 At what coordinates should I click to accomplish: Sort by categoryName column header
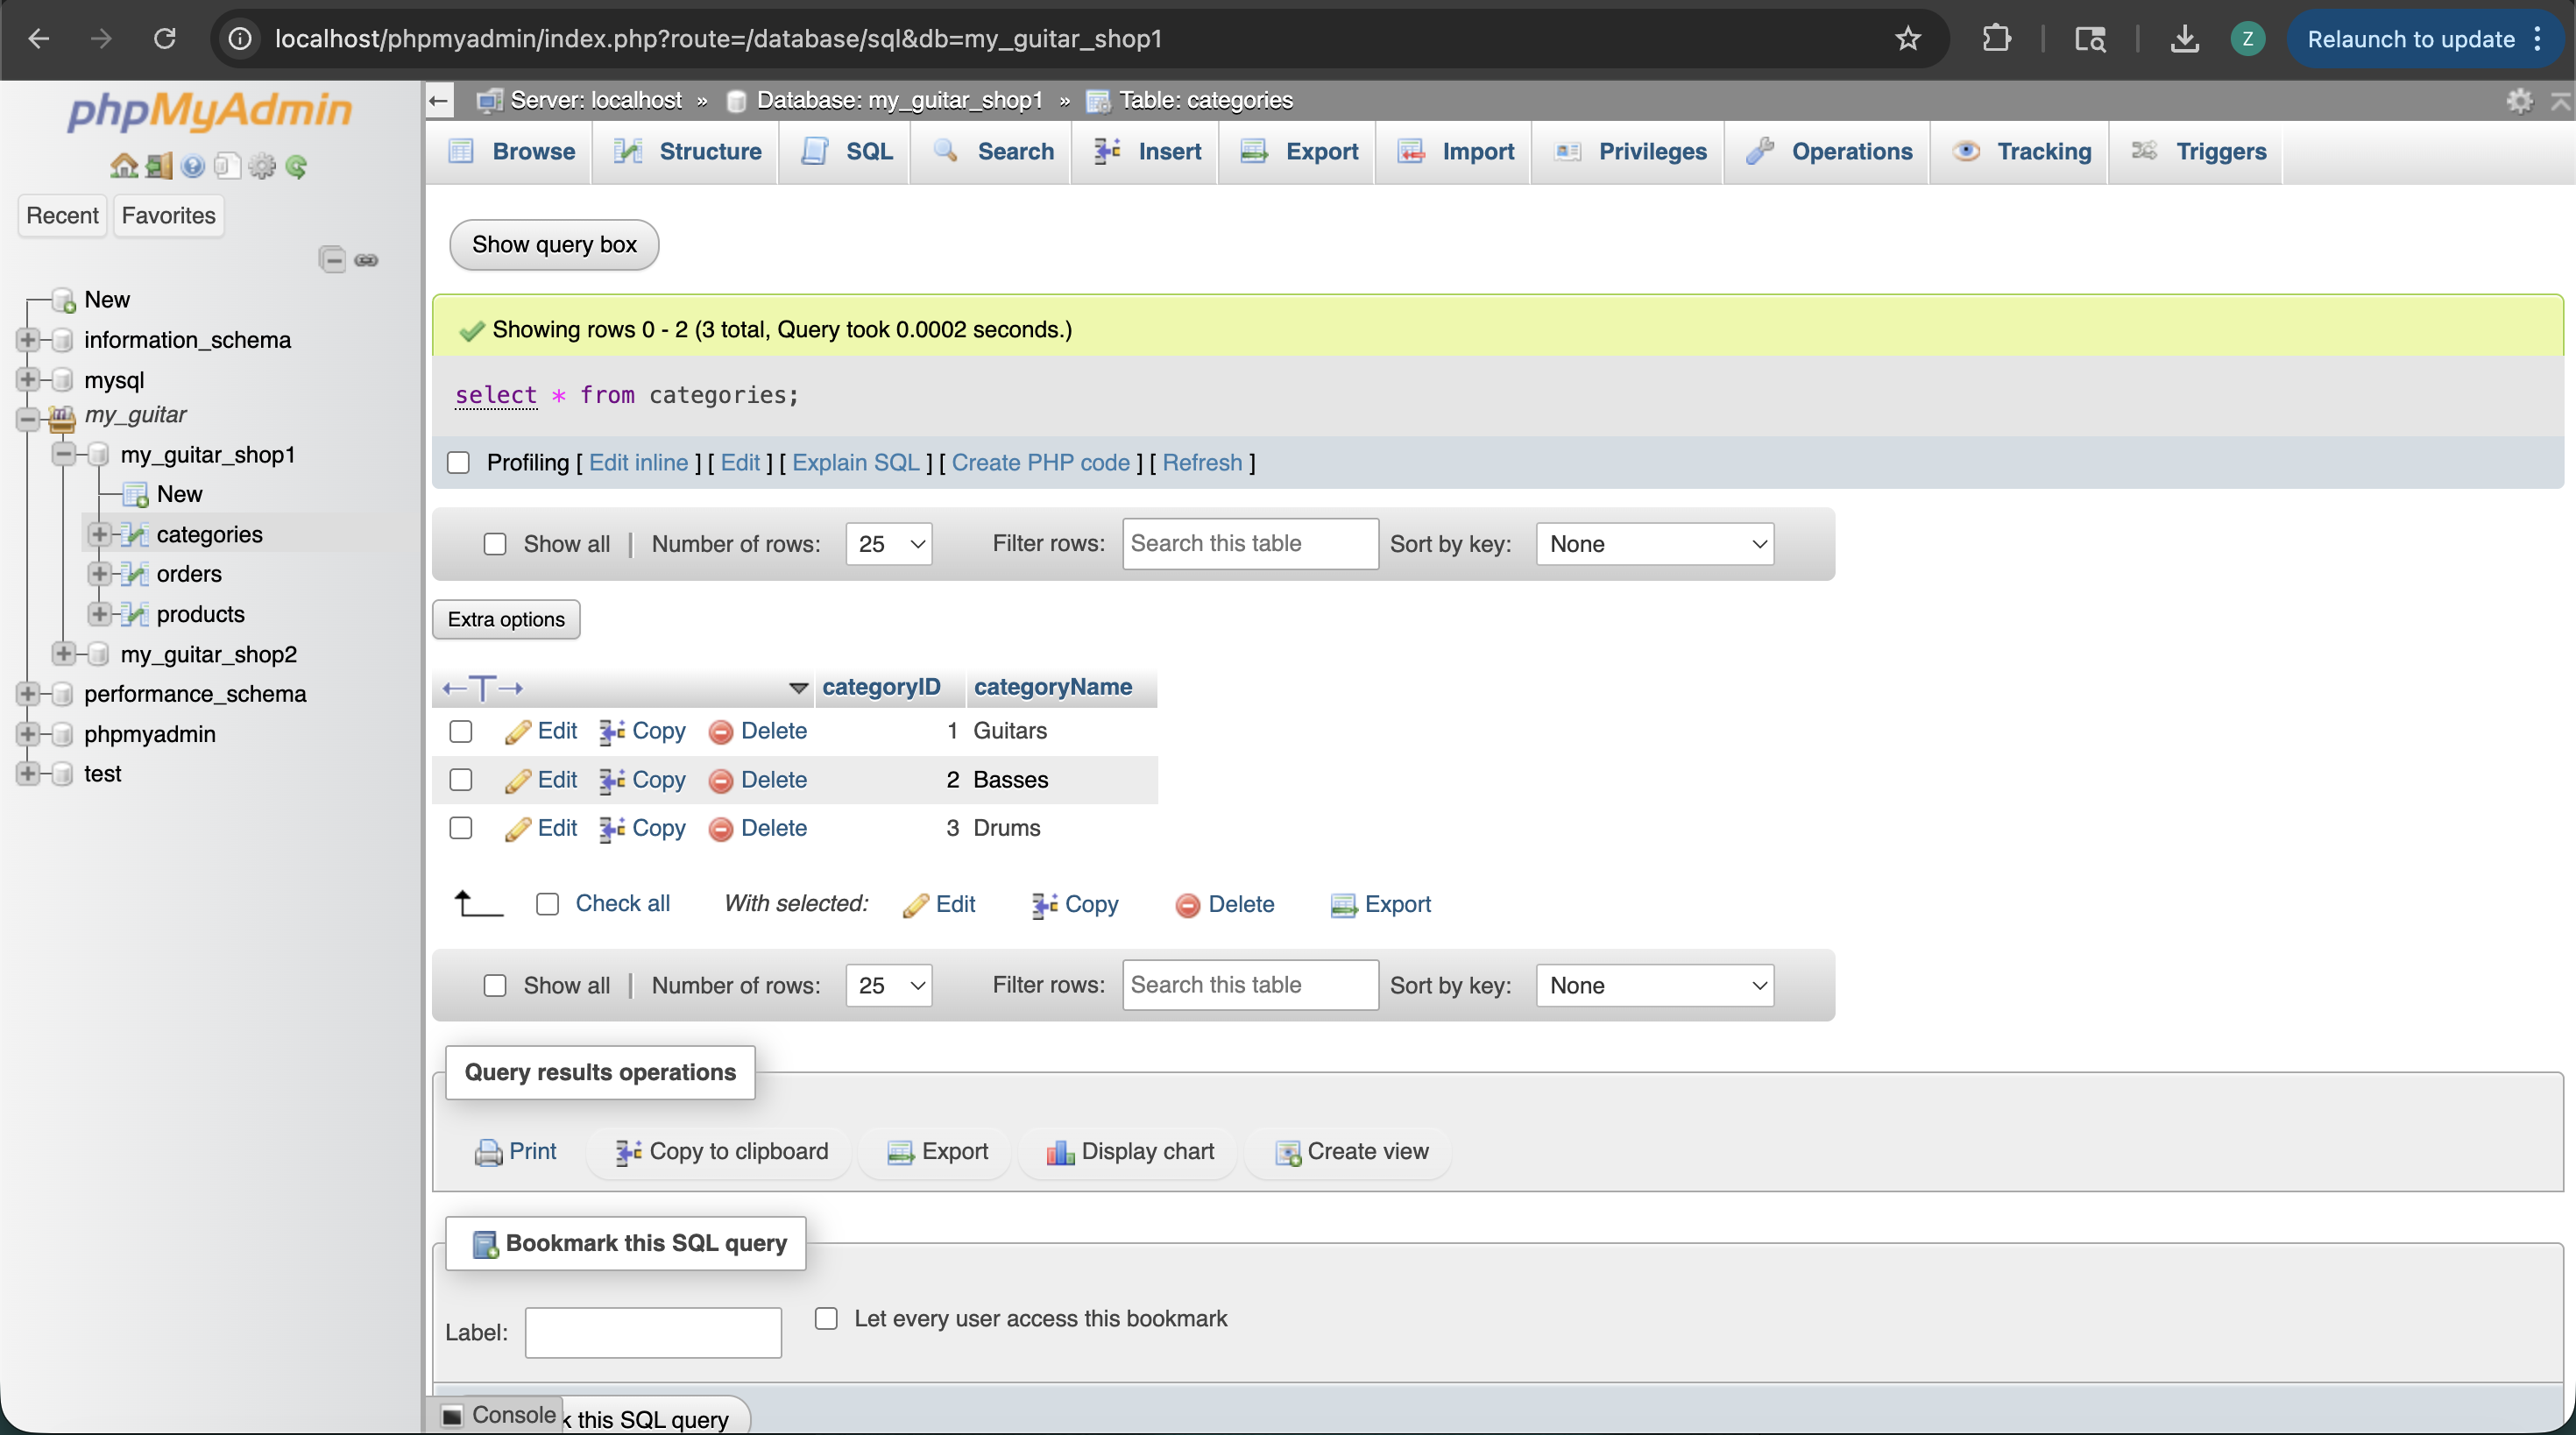point(1053,687)
